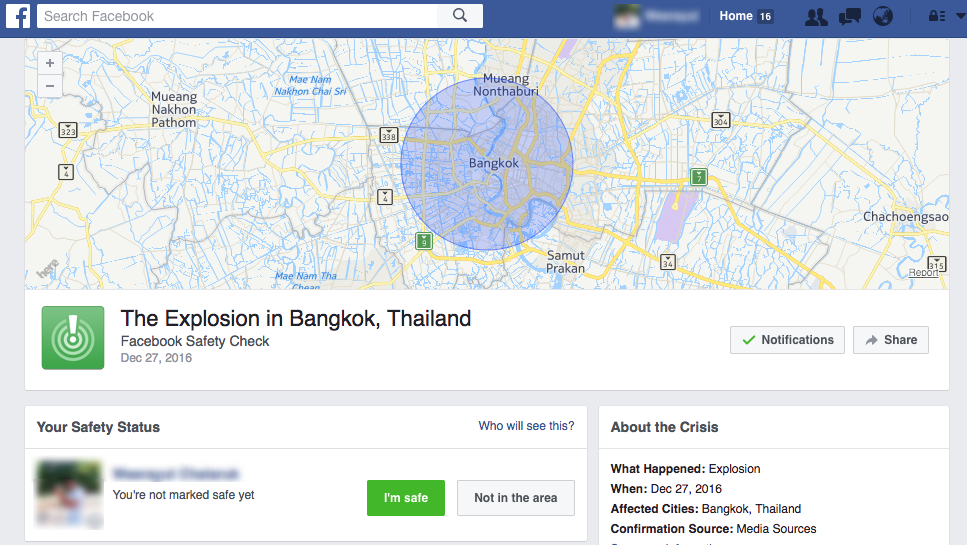Click the Facebook logo icon
Screen dimensions: 967x545
coord(19,16)
